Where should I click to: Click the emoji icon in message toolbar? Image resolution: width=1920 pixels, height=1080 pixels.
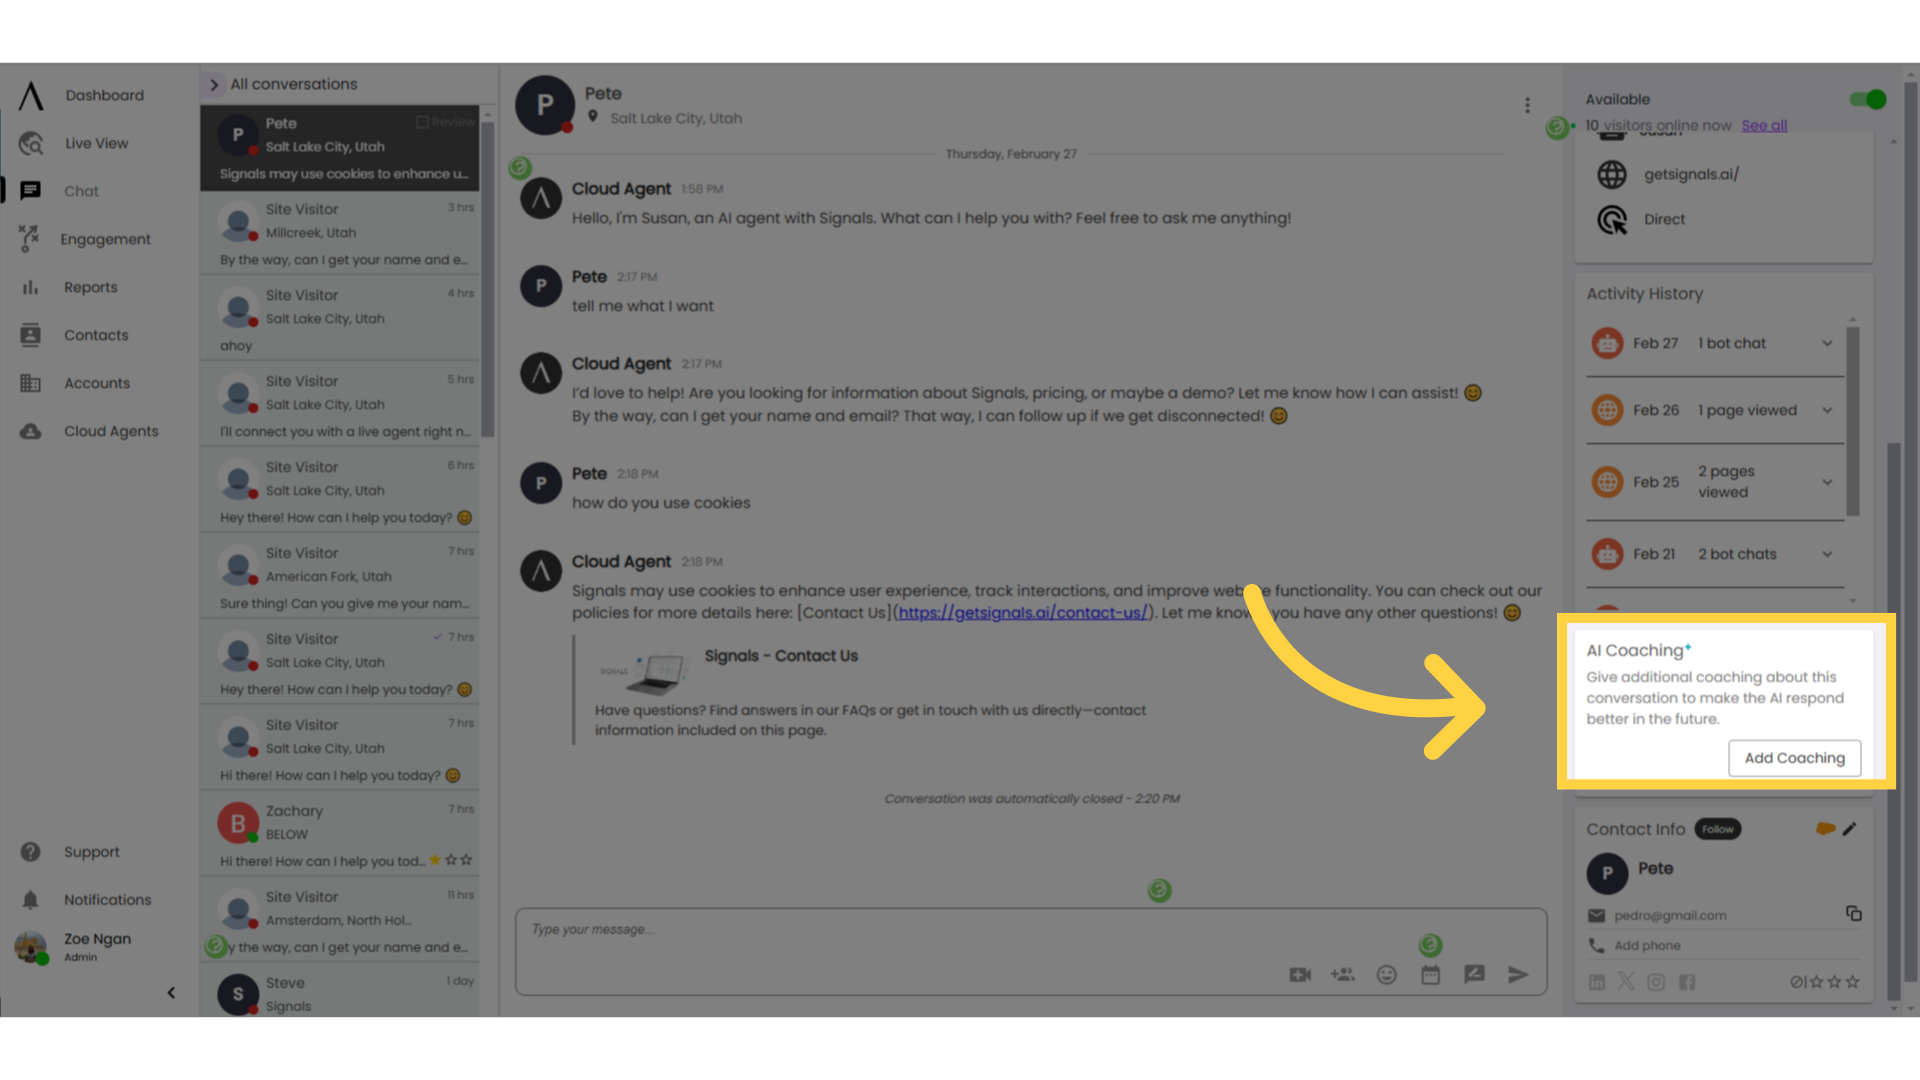pyautogui.click(x=1386, y=975)
